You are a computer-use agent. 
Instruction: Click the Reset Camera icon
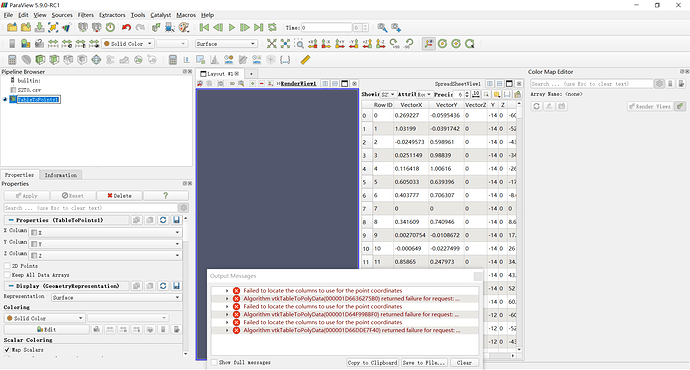(272, 44)
